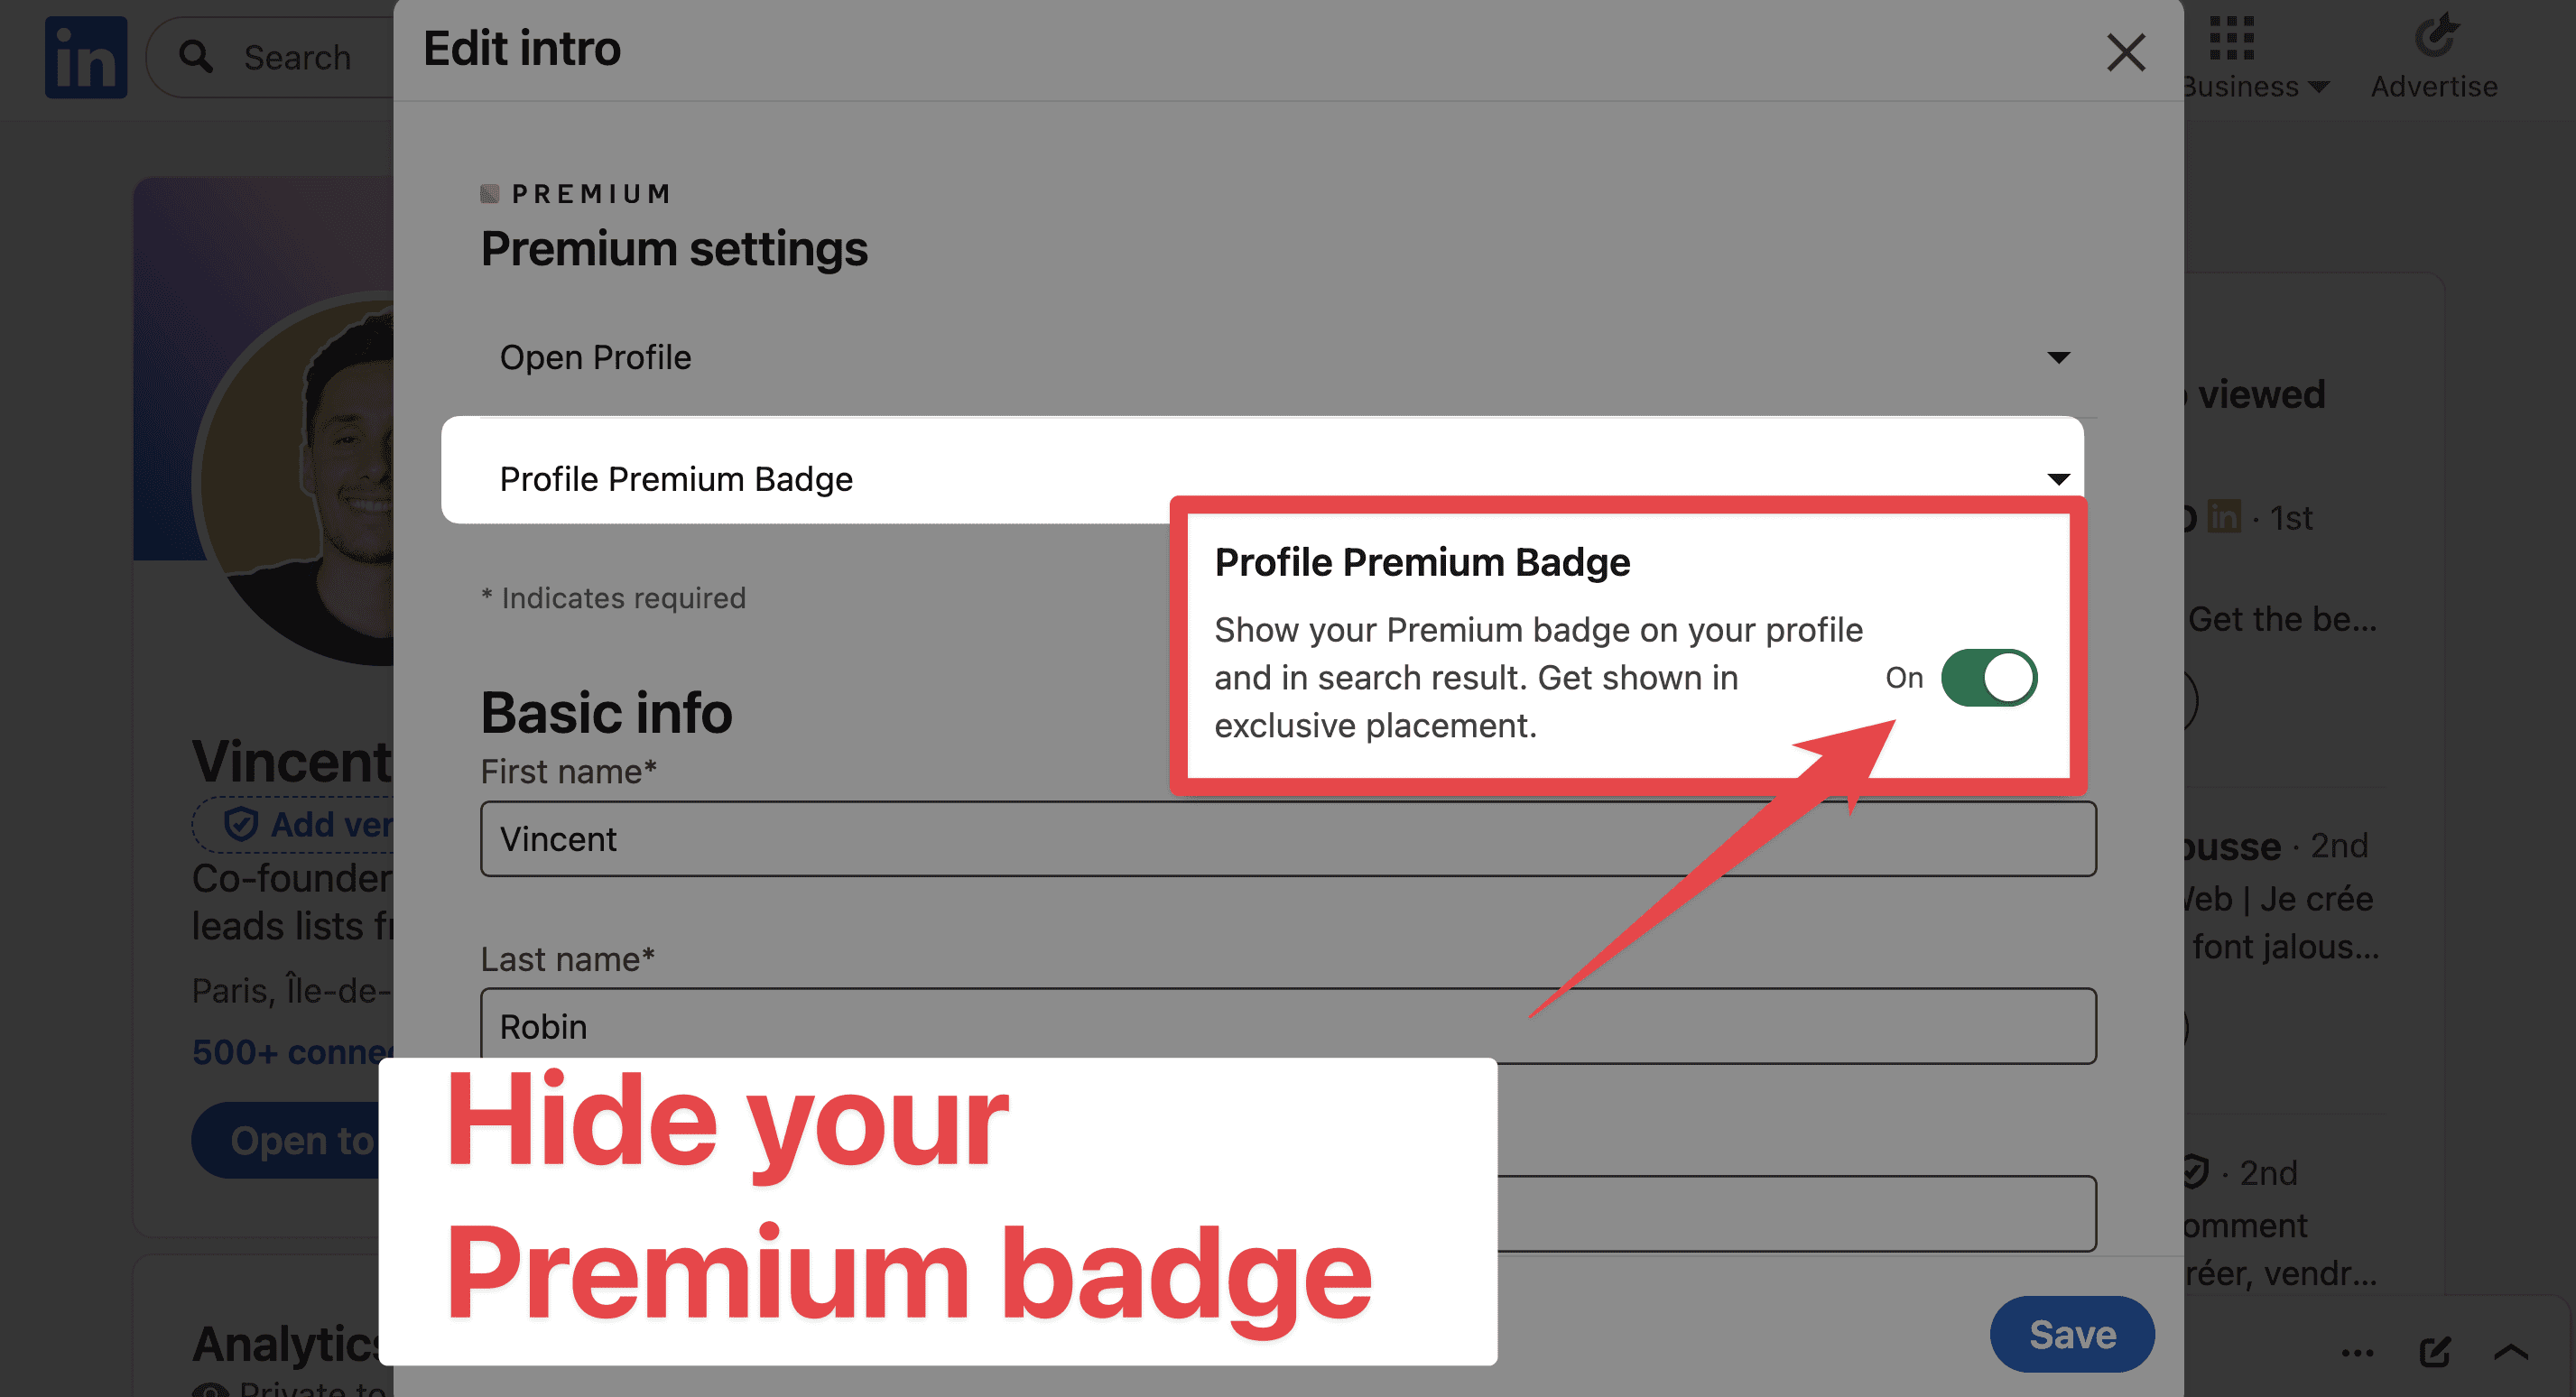Toggle off the Profile Premium Badge switch

1989,678
